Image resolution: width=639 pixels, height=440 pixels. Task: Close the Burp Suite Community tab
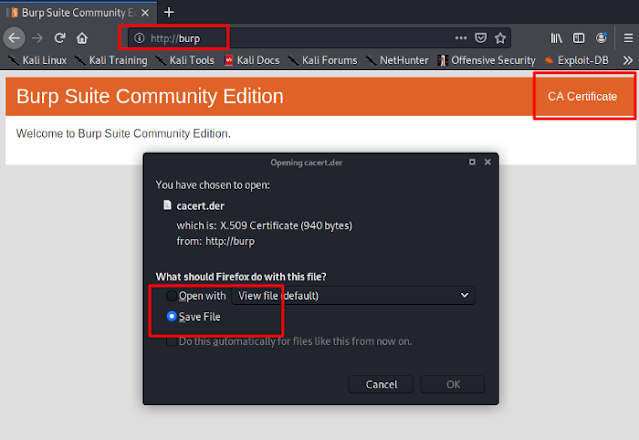(x=145, y=13)
